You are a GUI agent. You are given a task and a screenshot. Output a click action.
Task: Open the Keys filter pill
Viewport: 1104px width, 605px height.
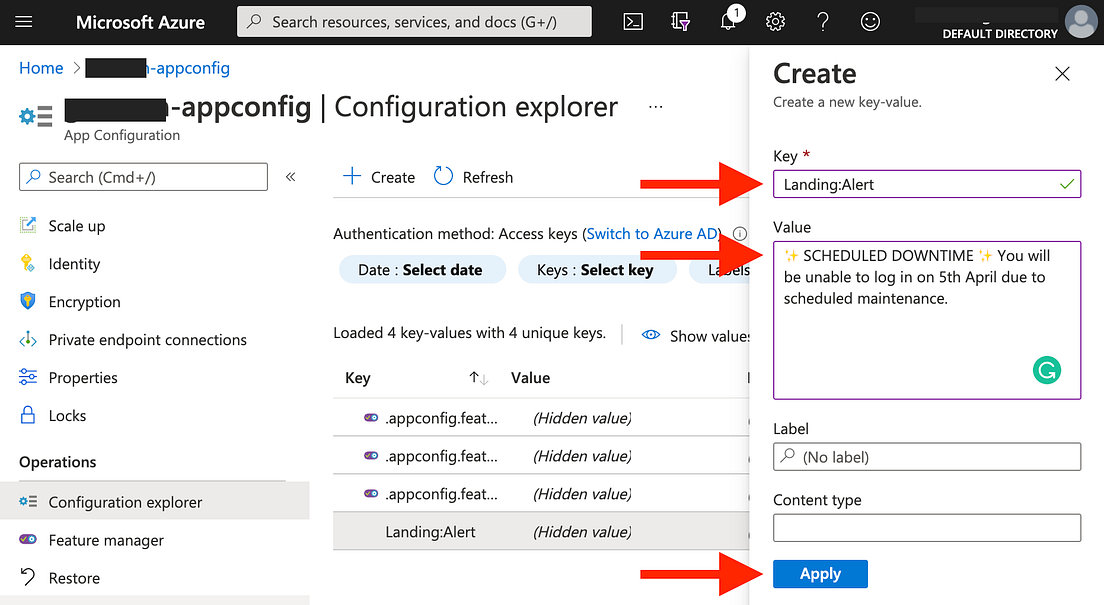click(595, 270)
